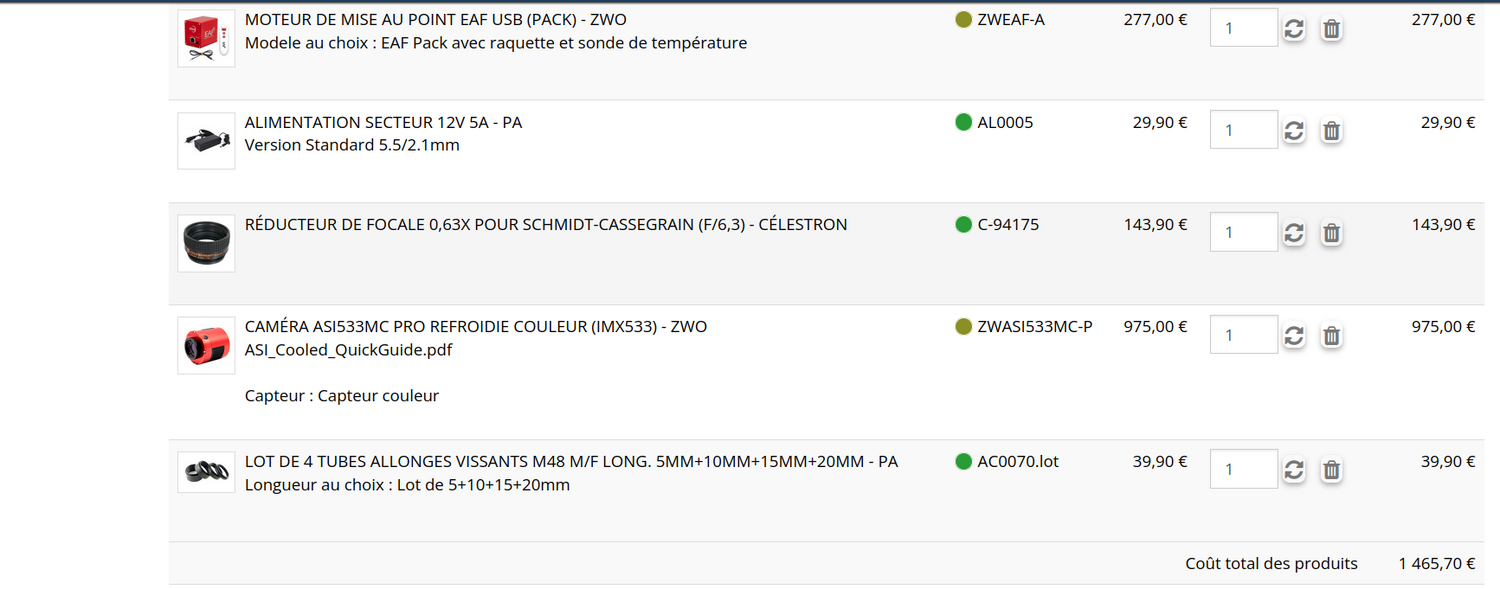Click quantity box for ASI533MC camera
Viewport: 1500px width, 589px height.
coord(1243,335)
